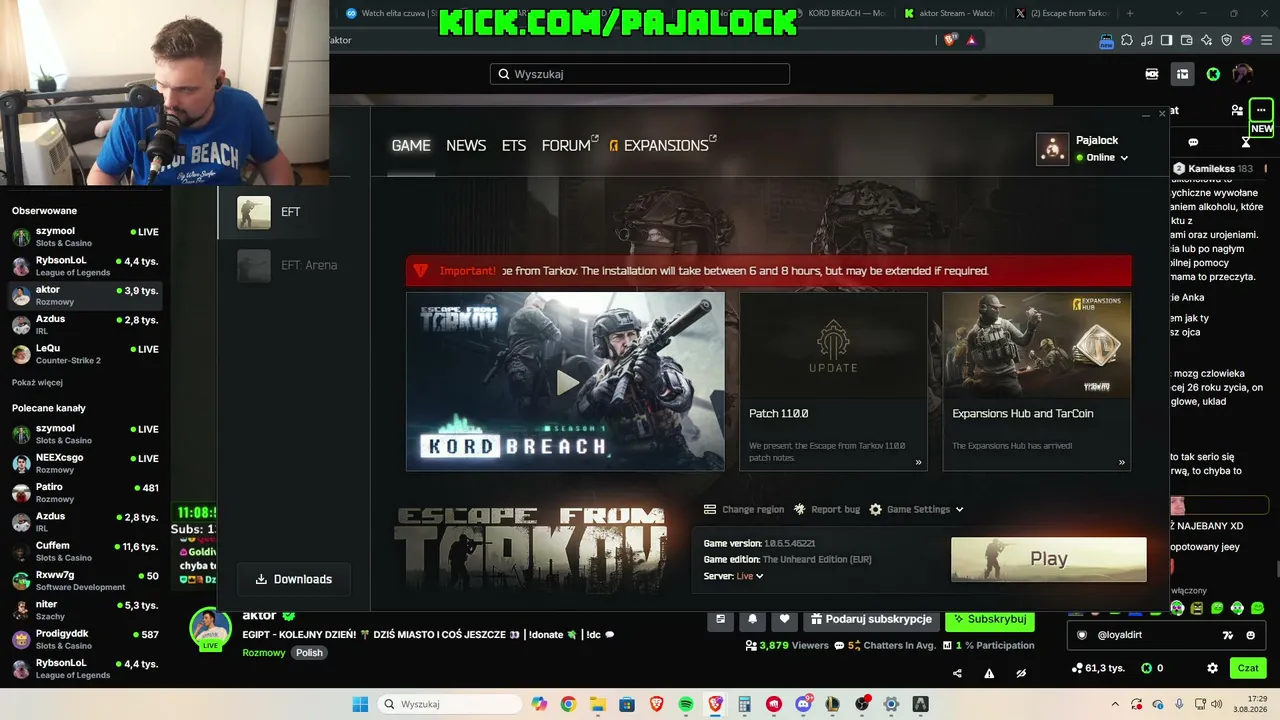
Task: Open the EXPANSIONS tab in launcher
Action: pyautogui.click(x=663, y=145)
